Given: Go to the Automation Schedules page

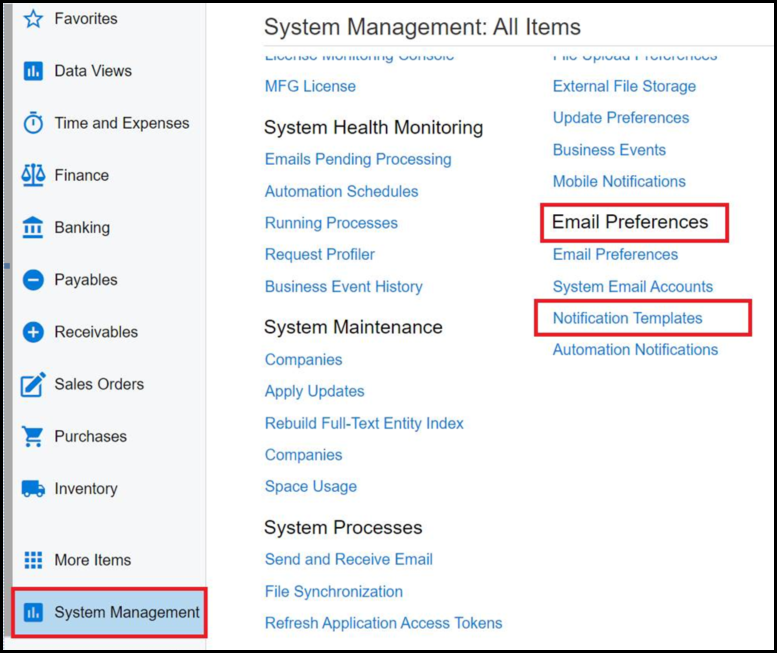Looking at the screenshot, I should [341, 191].
